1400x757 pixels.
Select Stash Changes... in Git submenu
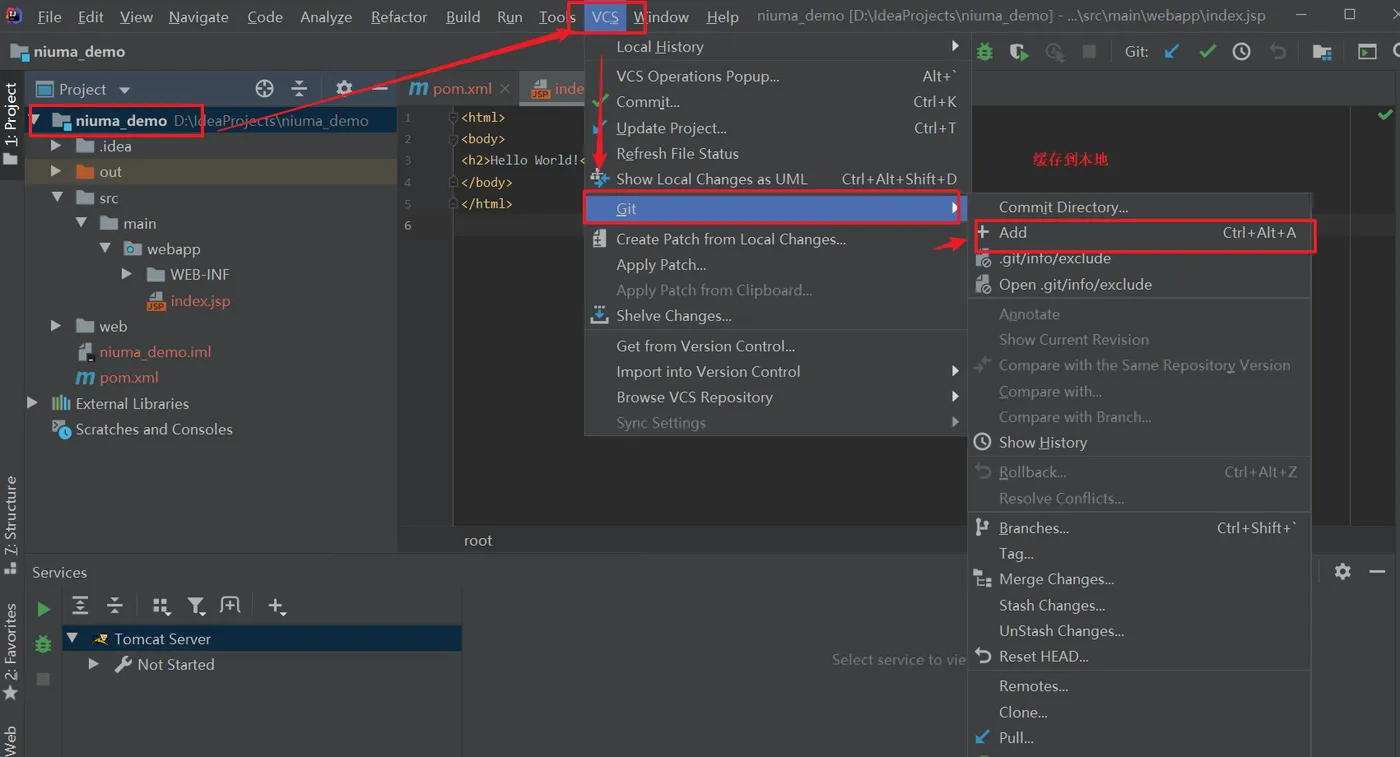[1141, 605]
